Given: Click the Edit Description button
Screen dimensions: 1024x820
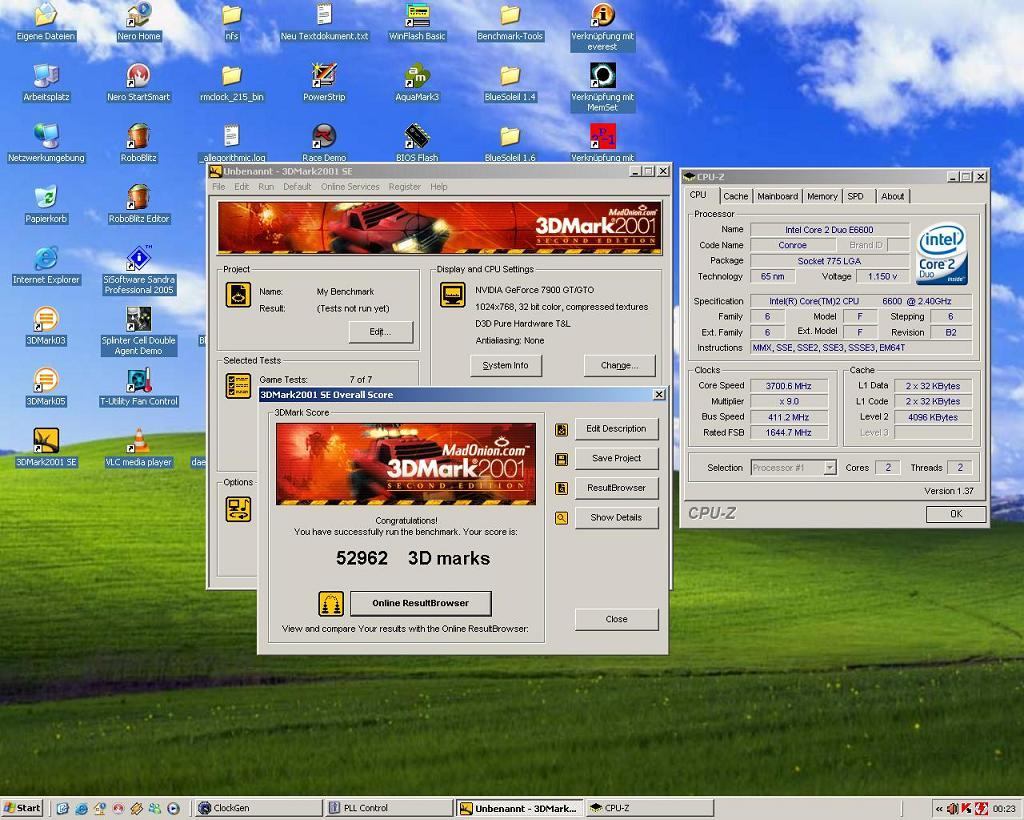Looking at the screenshot, I should coord(616,429).
